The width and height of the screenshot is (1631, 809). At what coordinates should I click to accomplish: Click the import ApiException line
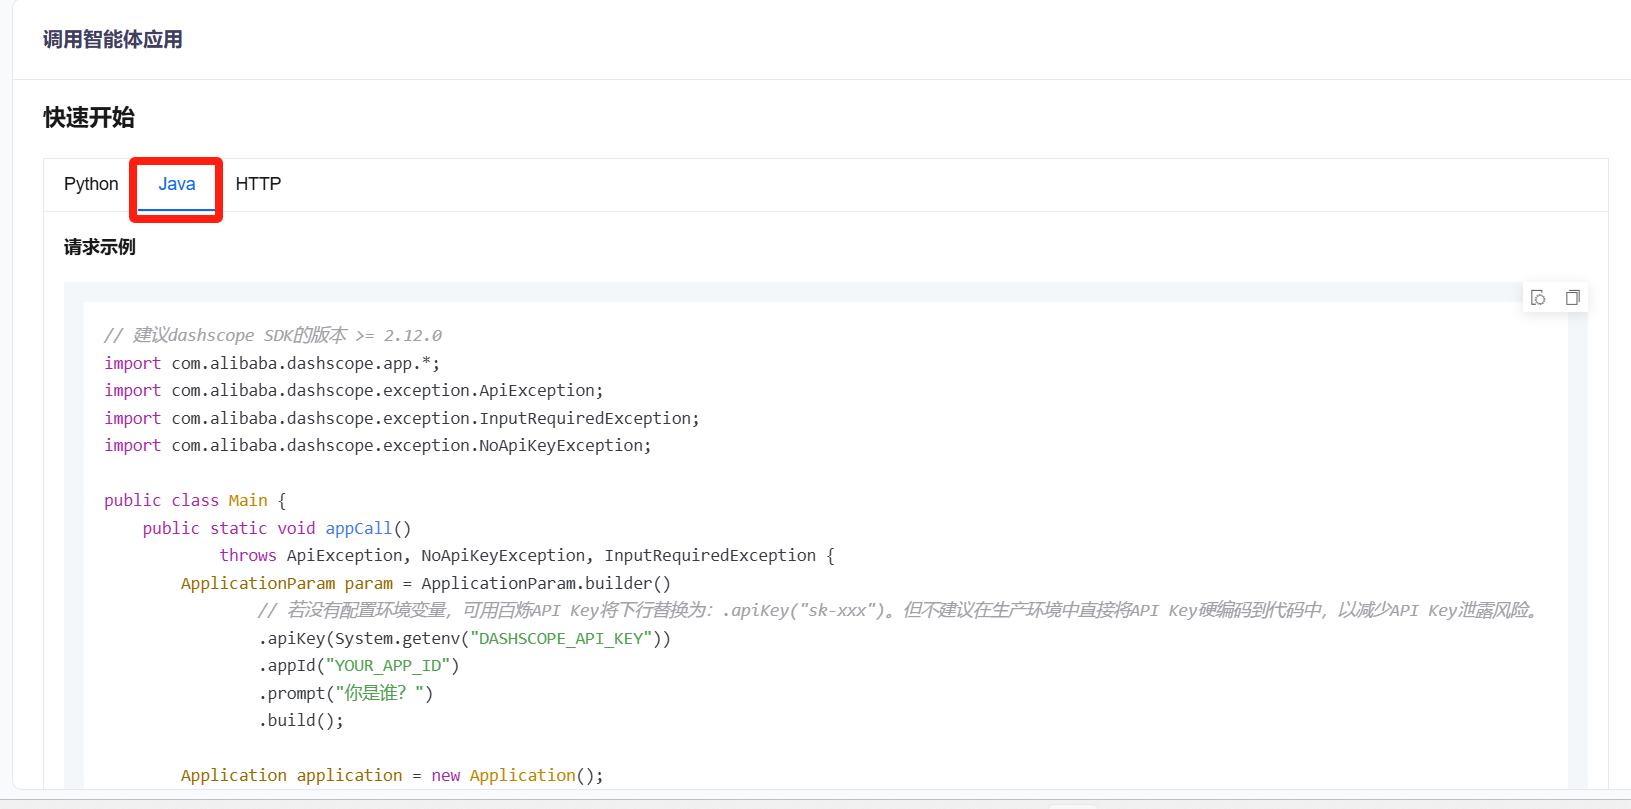pyautogui.click(x=354, y=390)
